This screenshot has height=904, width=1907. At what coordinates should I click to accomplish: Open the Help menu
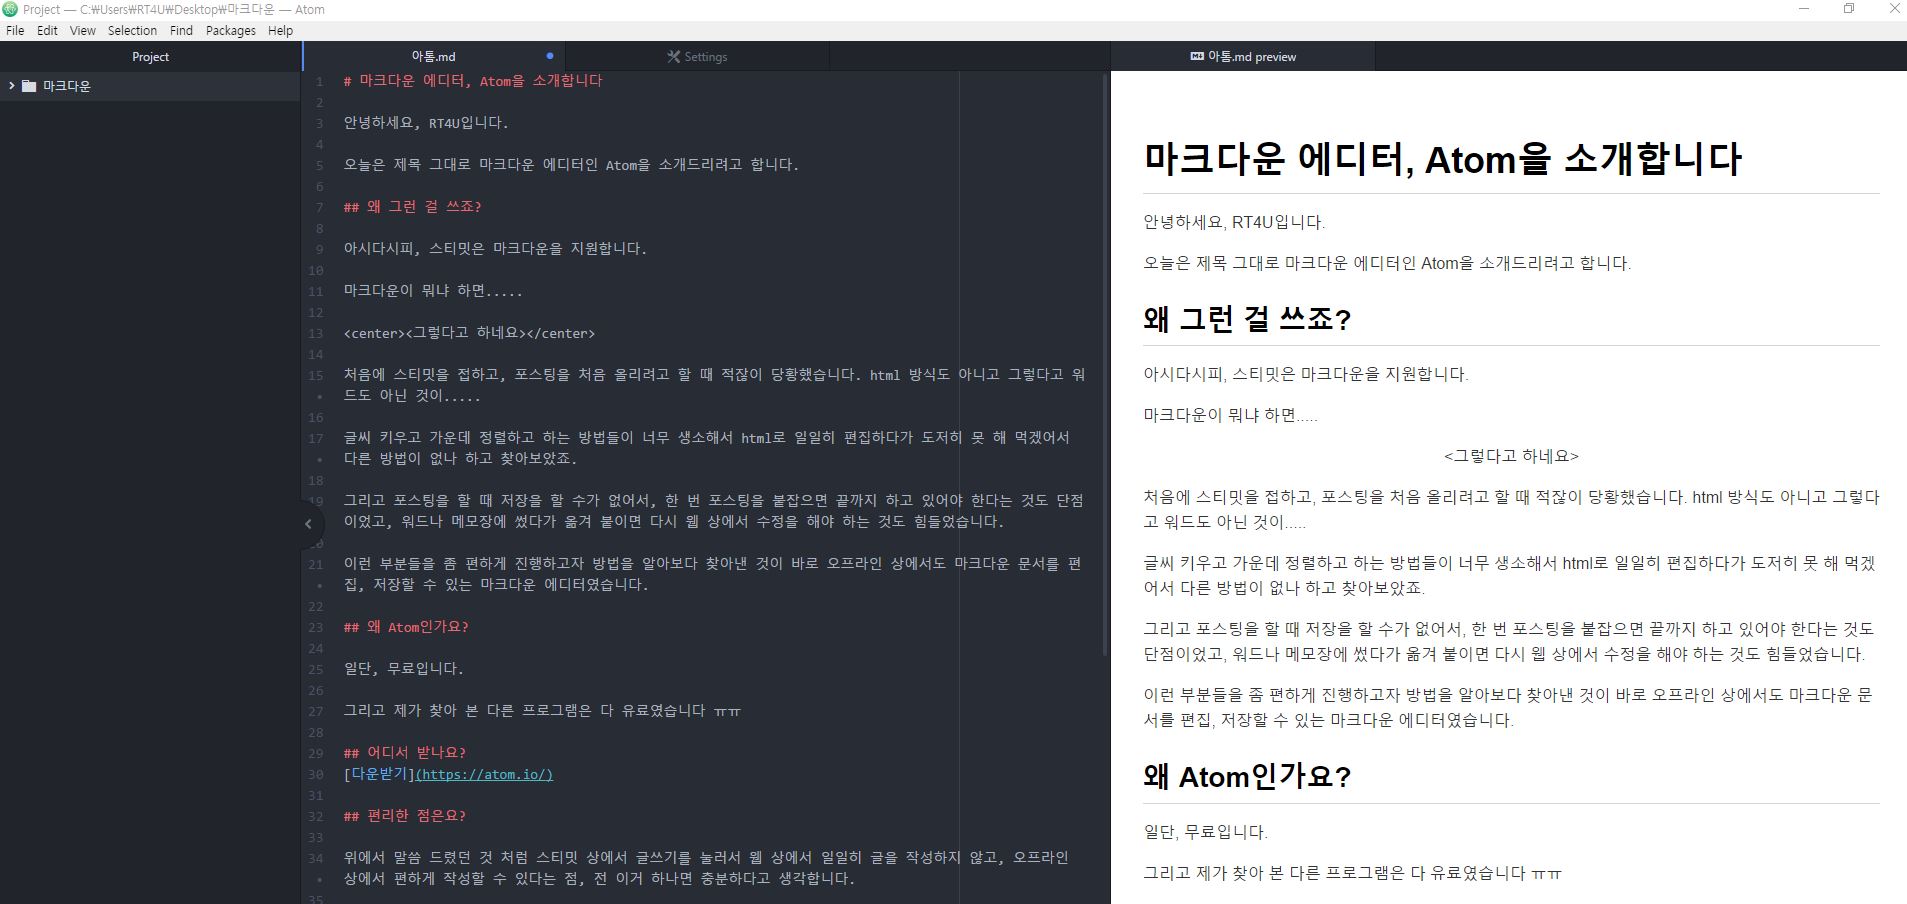[280, 30]
